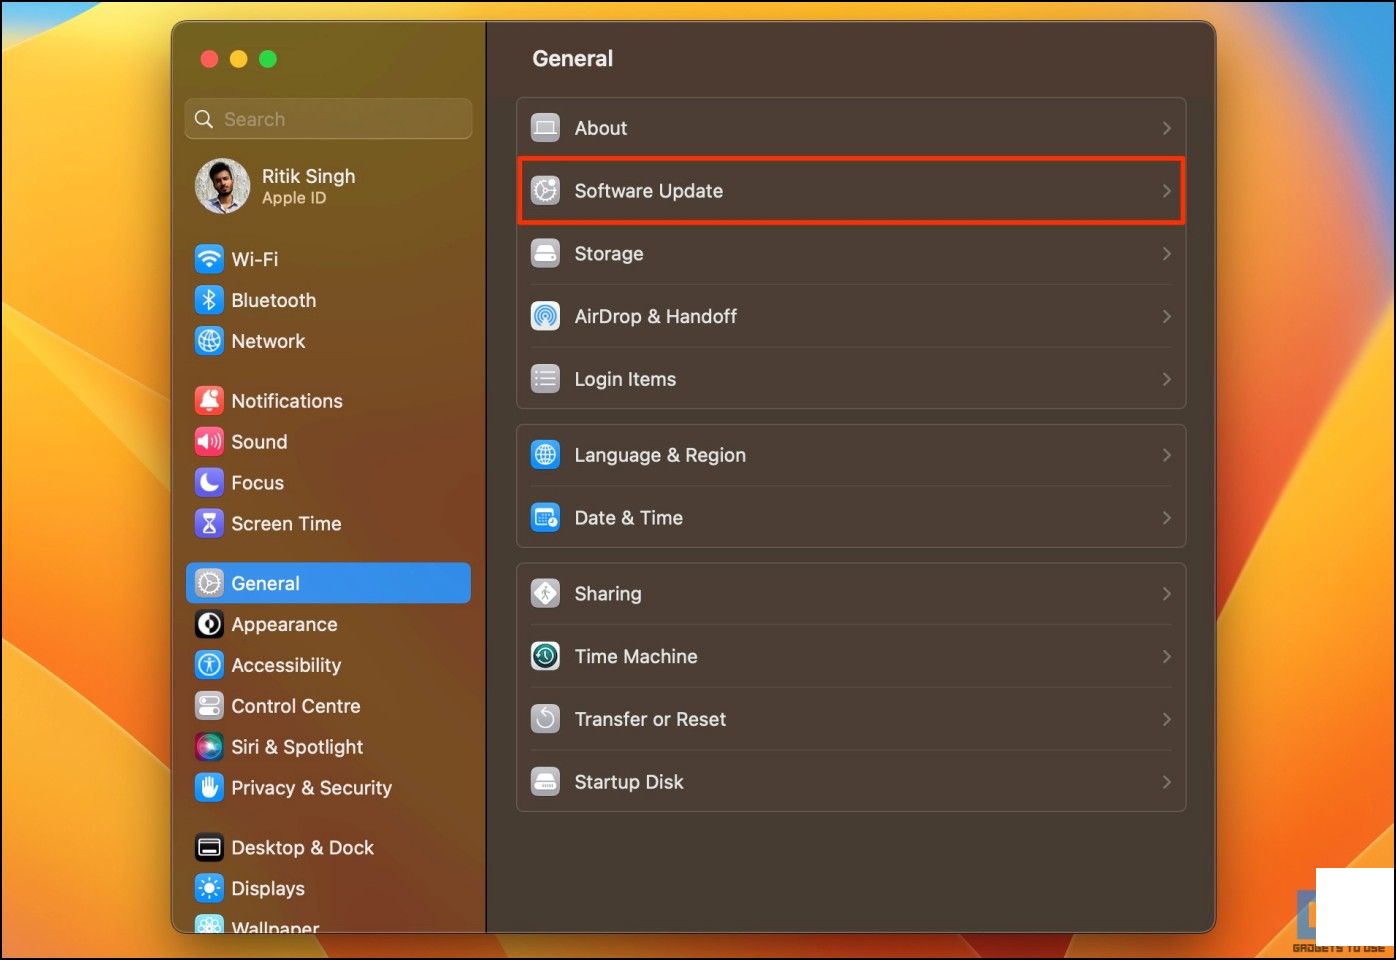Open Startup Disk text label
The image size is (1396, 960).
(x=629, y=782)
